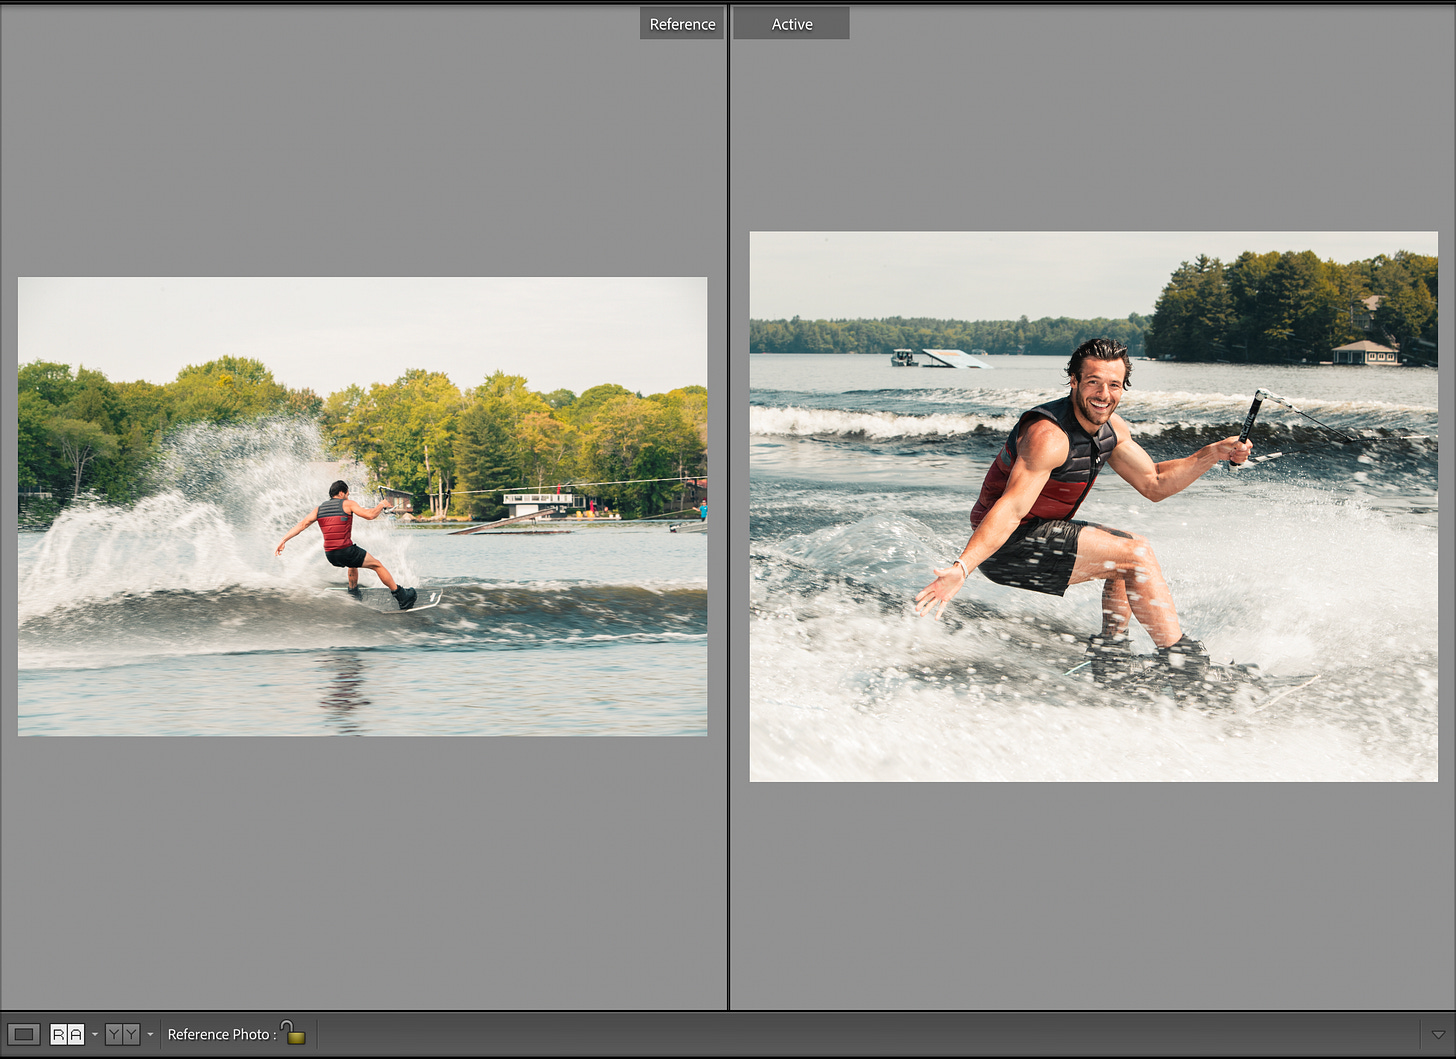The height and width of the screenshot is (1059, 1456).
Task: Click the Reference Photo text label
Action: click(x=221, y=1034)
